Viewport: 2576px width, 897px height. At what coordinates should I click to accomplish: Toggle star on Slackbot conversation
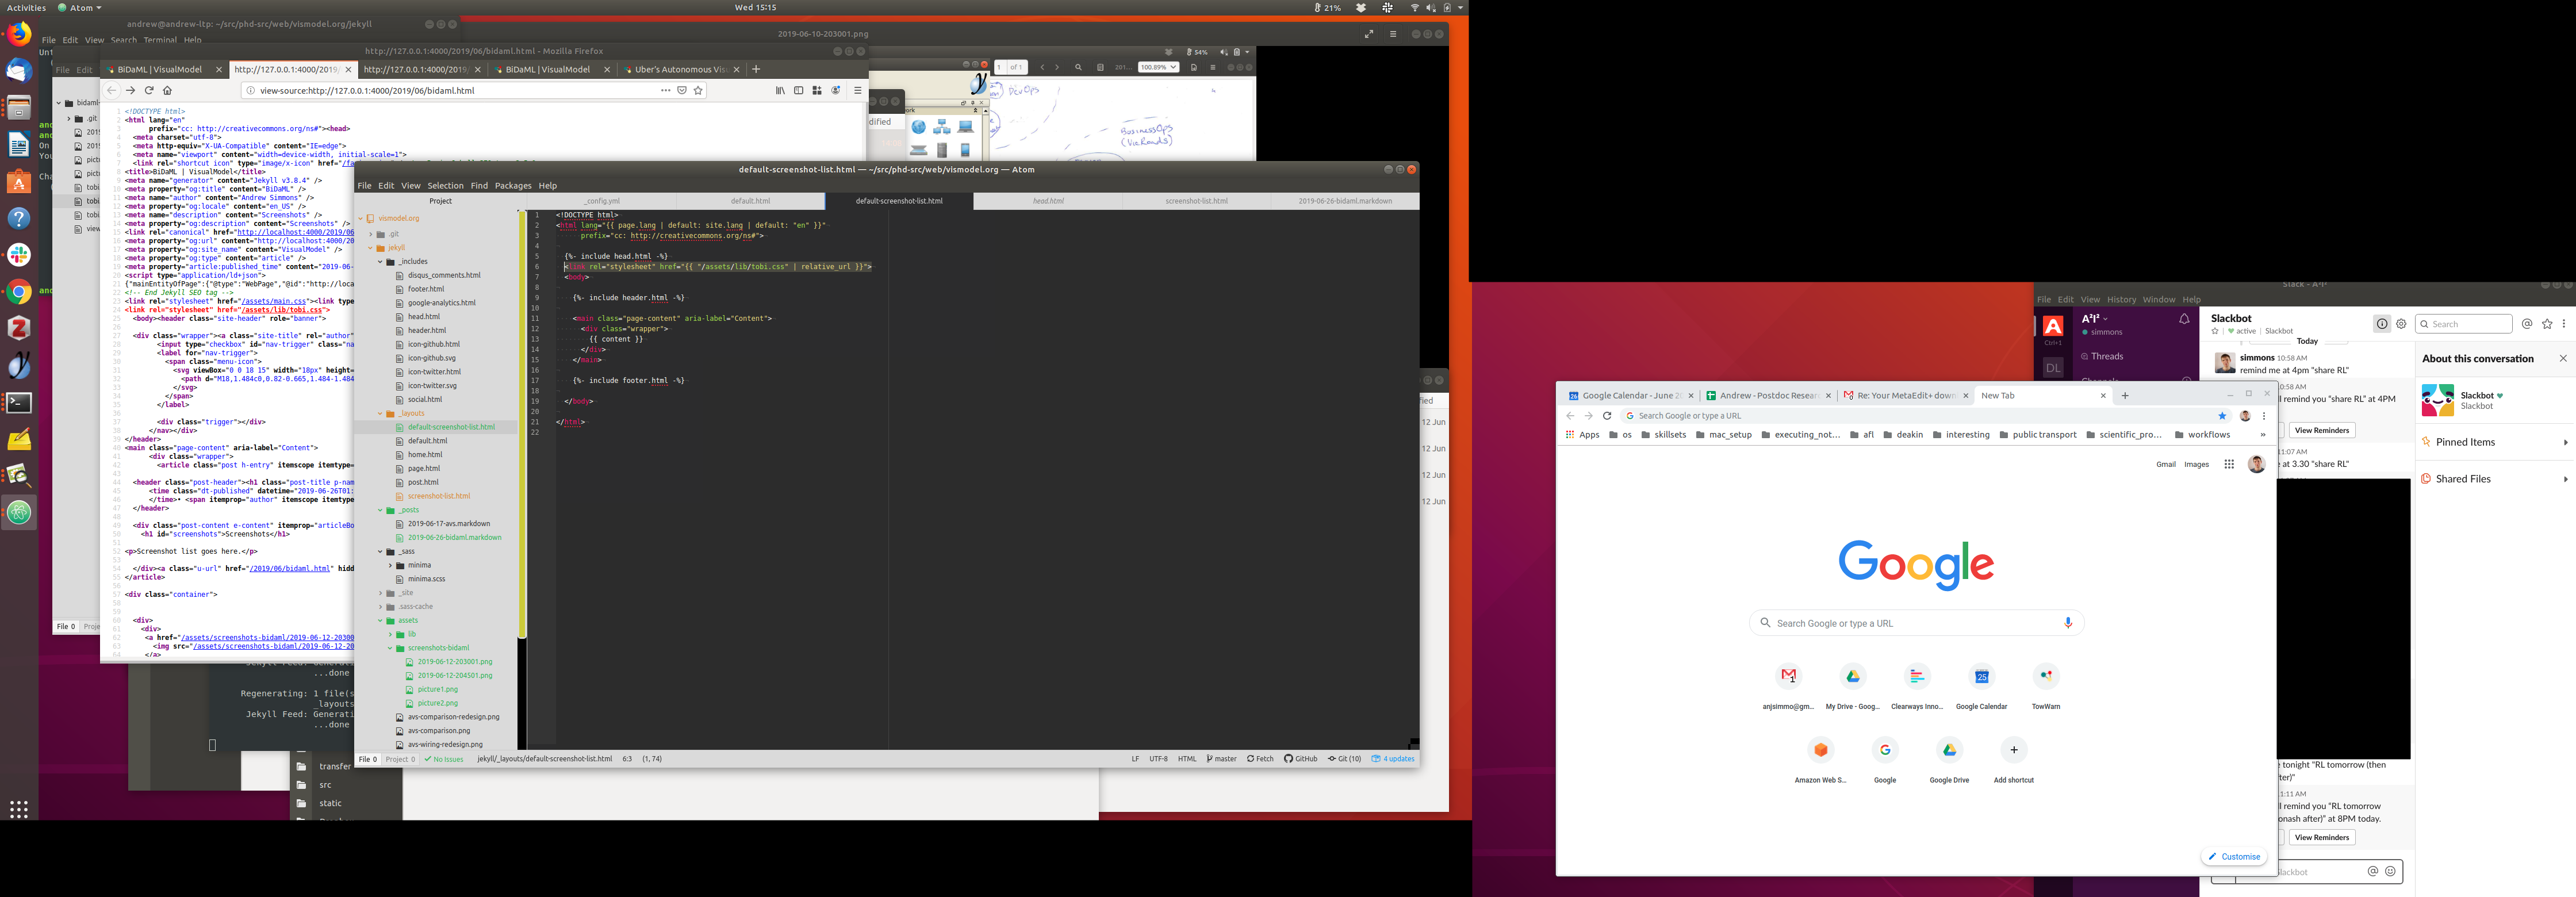point(2215,331)
